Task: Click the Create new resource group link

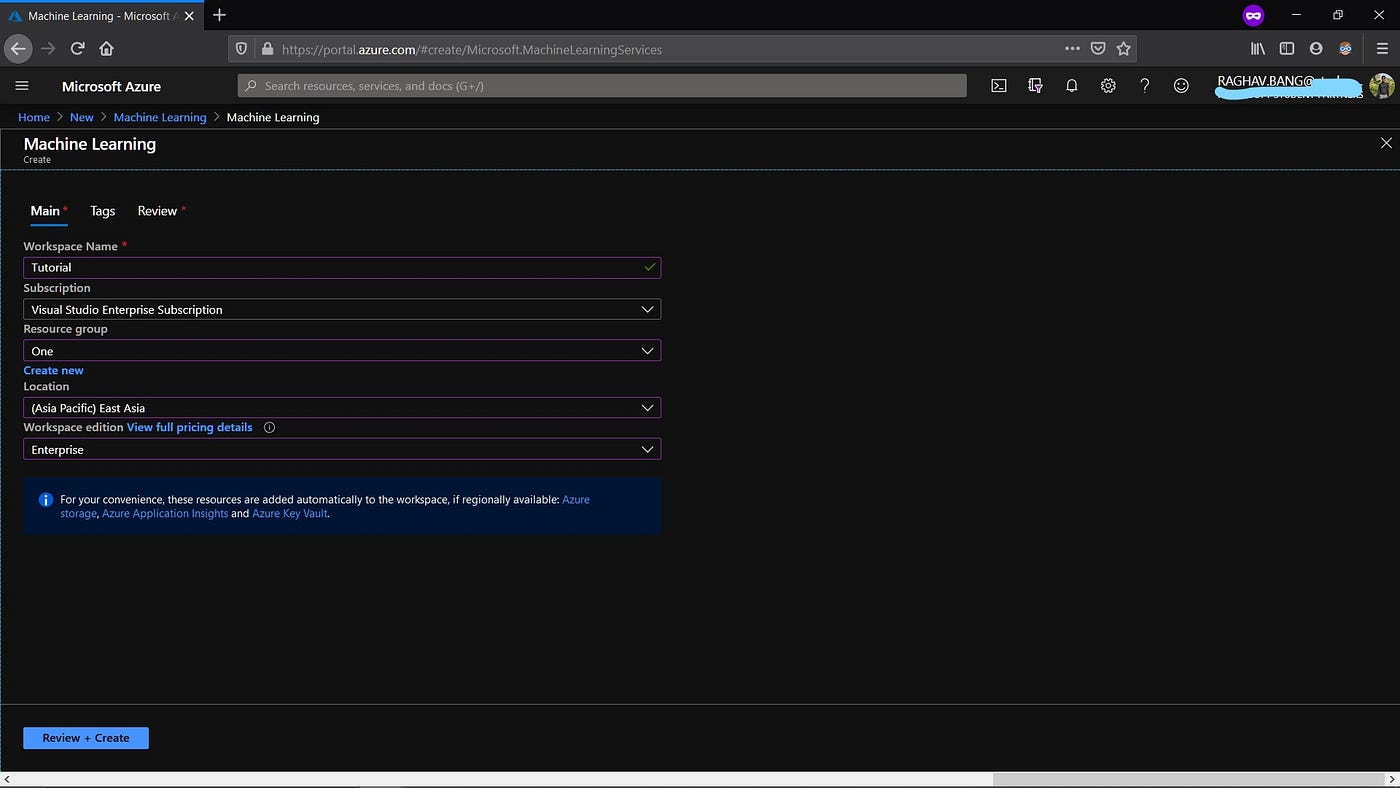Action: point(53,370)
